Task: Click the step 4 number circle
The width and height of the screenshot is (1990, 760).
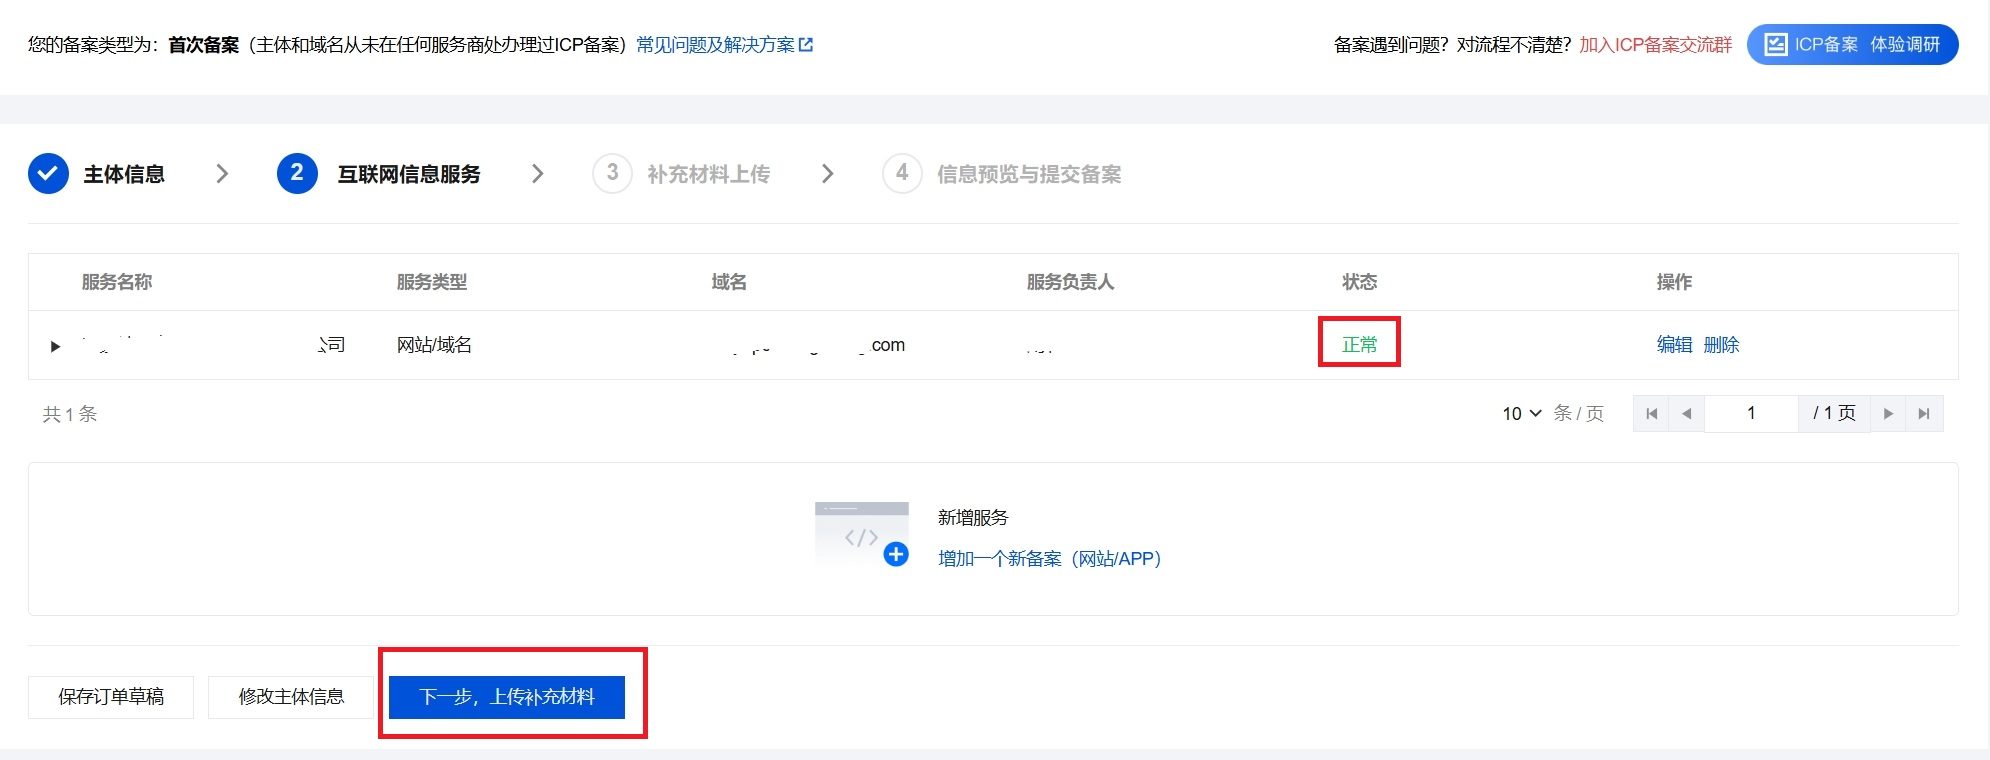Action: click(x=902, y=174)
